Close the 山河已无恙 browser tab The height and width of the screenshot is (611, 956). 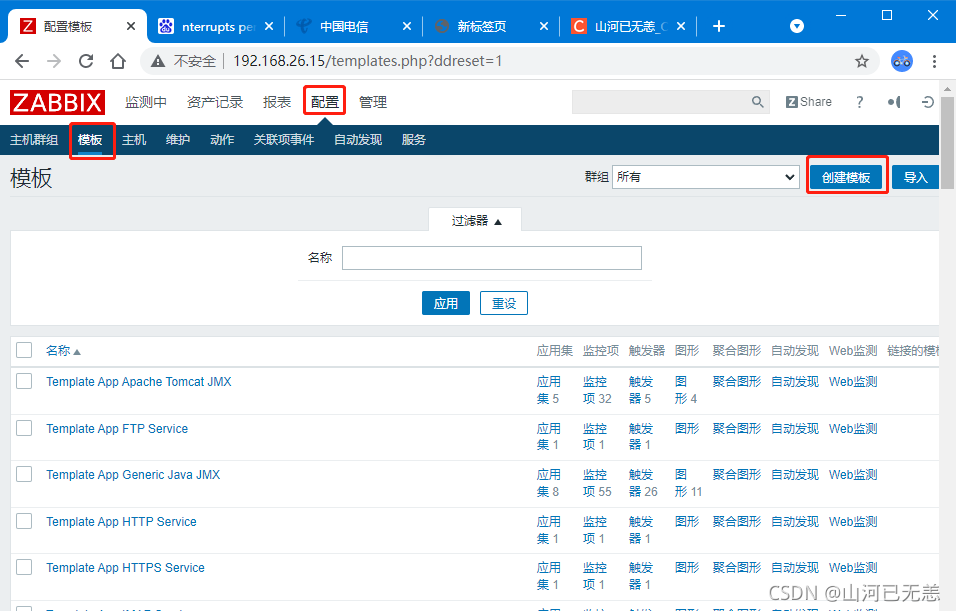click(x=681, y=26)
